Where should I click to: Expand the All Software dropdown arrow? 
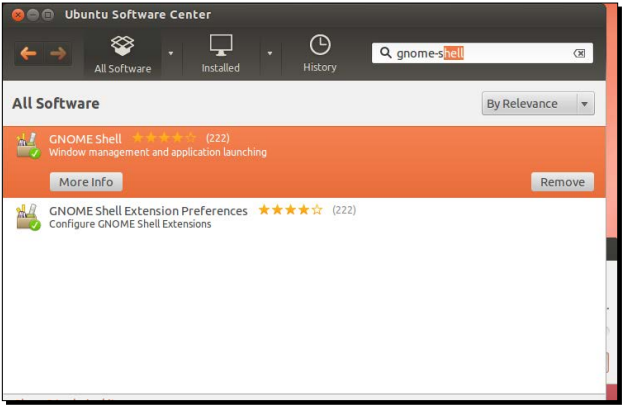click(x=170, y=54)
